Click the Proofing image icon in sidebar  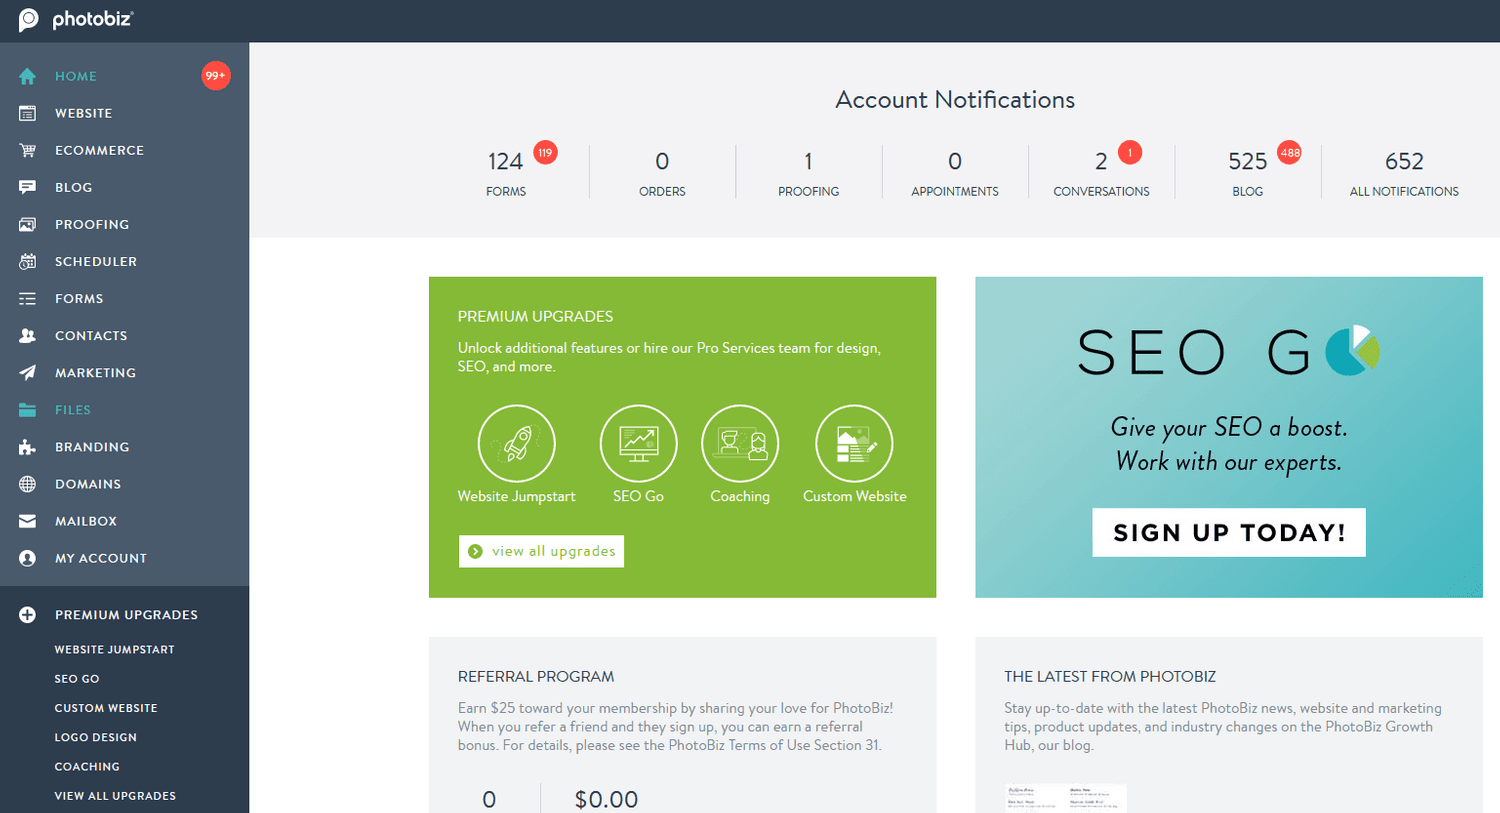pyautogui.click(x=27, y=224)
